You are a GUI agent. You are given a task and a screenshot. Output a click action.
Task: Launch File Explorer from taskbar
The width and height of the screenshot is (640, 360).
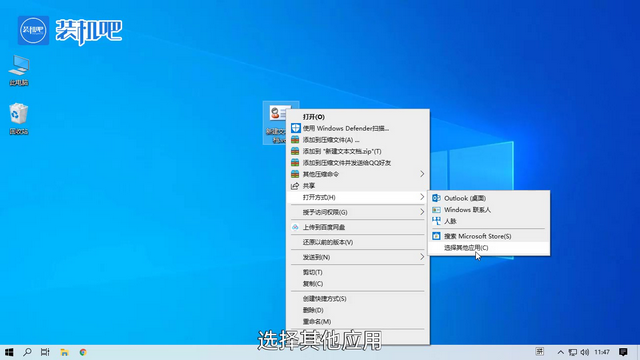click(x=64, y=352)
